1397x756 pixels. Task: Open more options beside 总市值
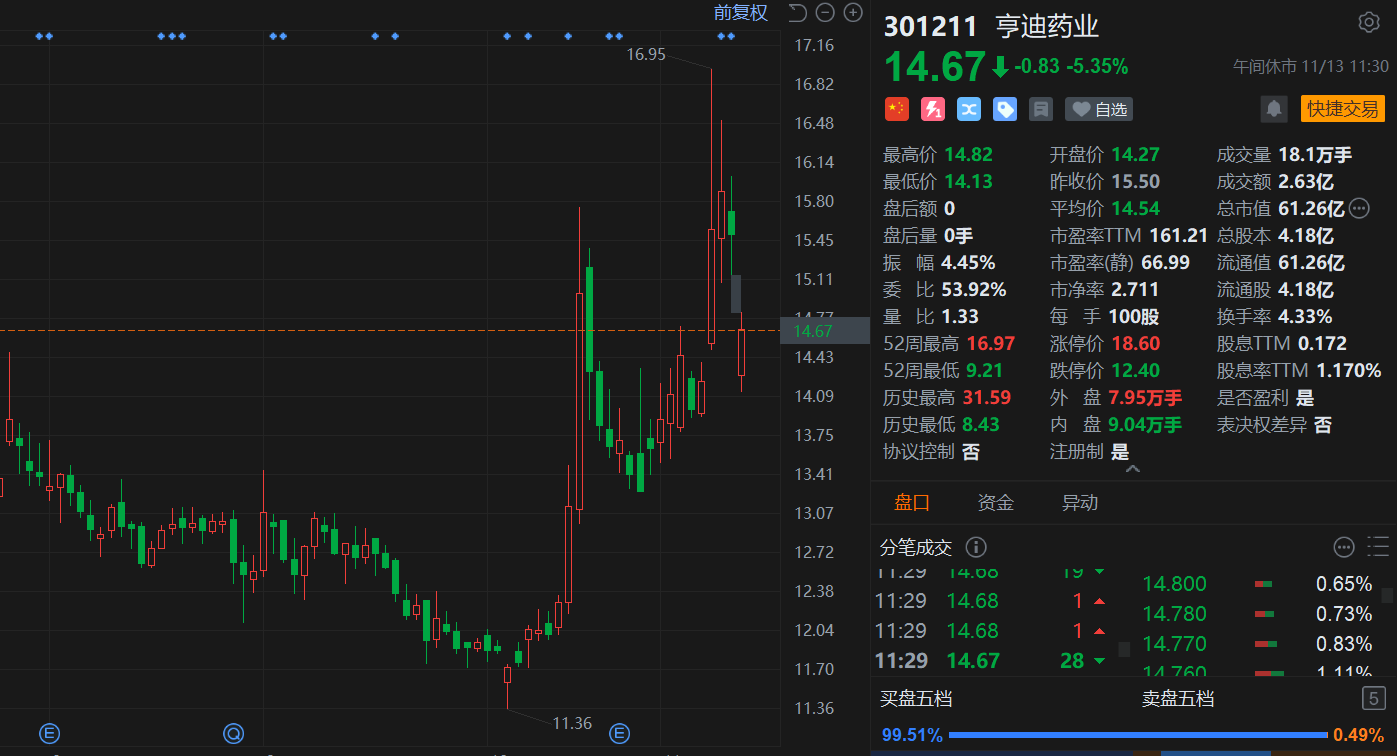point(1359,208)
